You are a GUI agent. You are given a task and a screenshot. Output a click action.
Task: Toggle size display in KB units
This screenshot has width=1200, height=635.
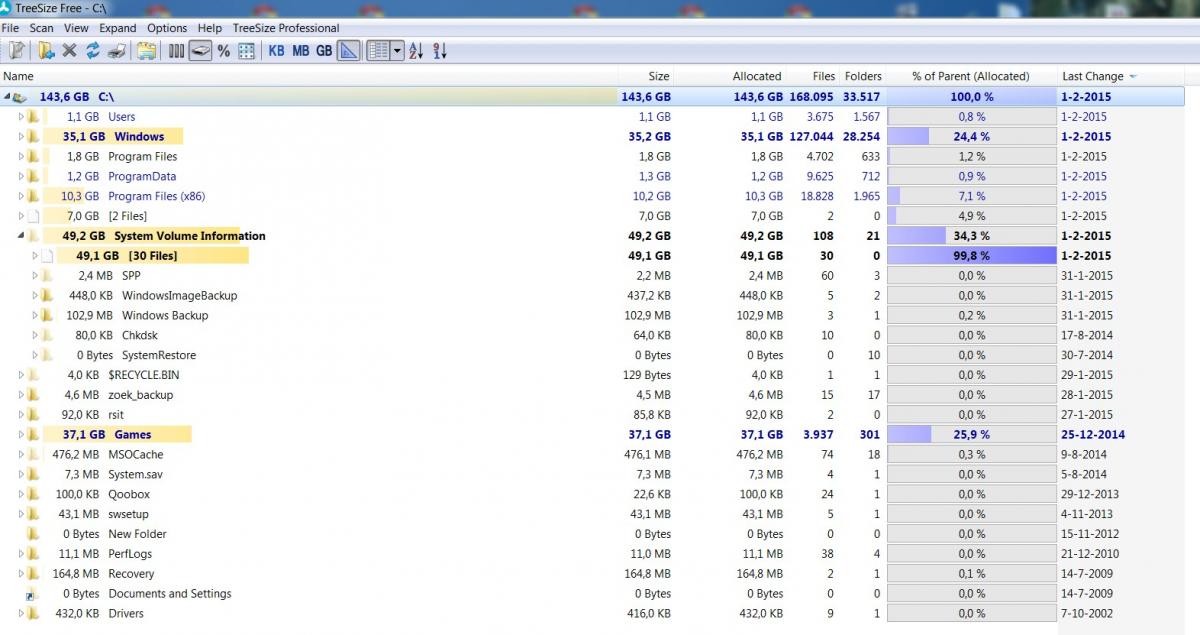pyautogui.click(x=276, y=51)
